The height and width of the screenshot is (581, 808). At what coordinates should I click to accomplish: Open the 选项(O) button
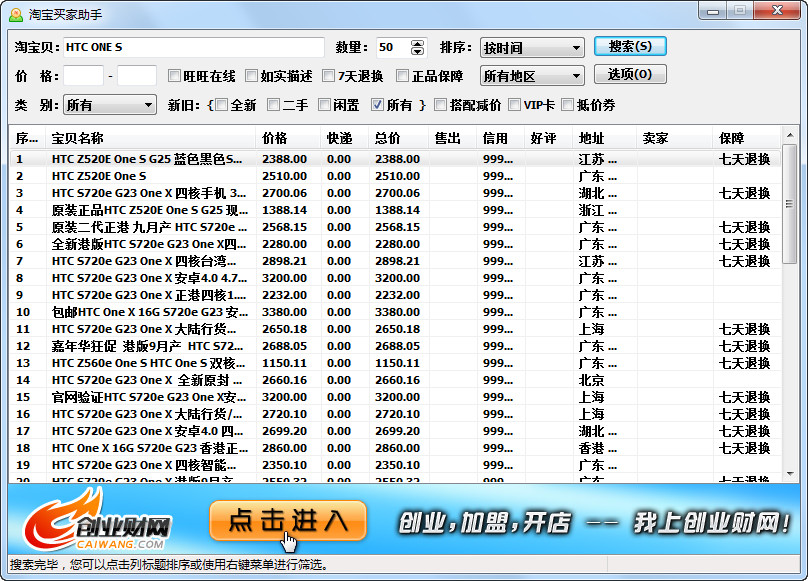630,74
